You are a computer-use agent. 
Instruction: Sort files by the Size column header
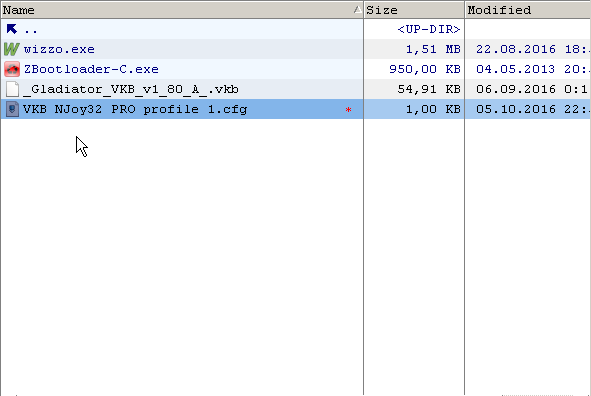click(x=414, y=10)
